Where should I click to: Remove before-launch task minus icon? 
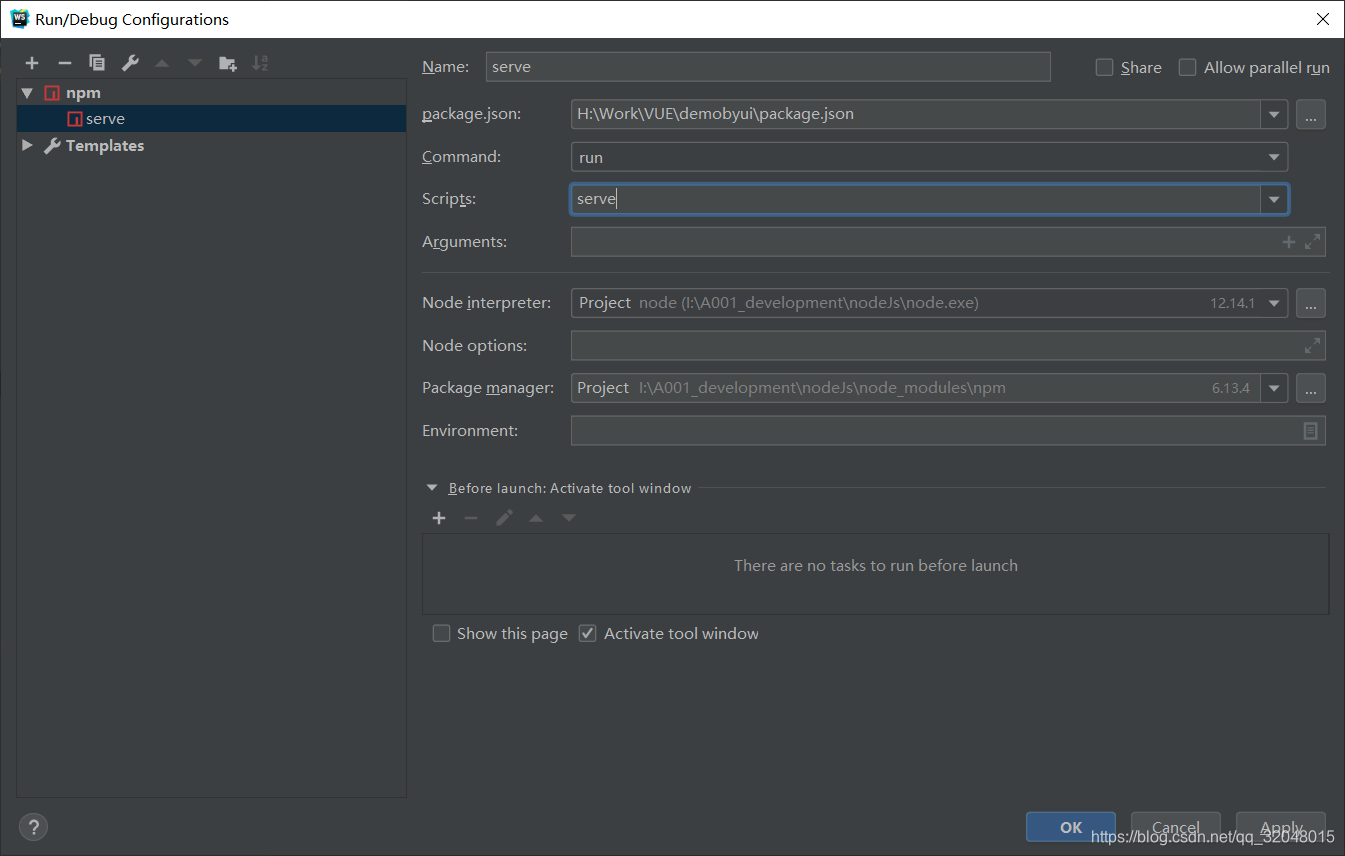471,518
